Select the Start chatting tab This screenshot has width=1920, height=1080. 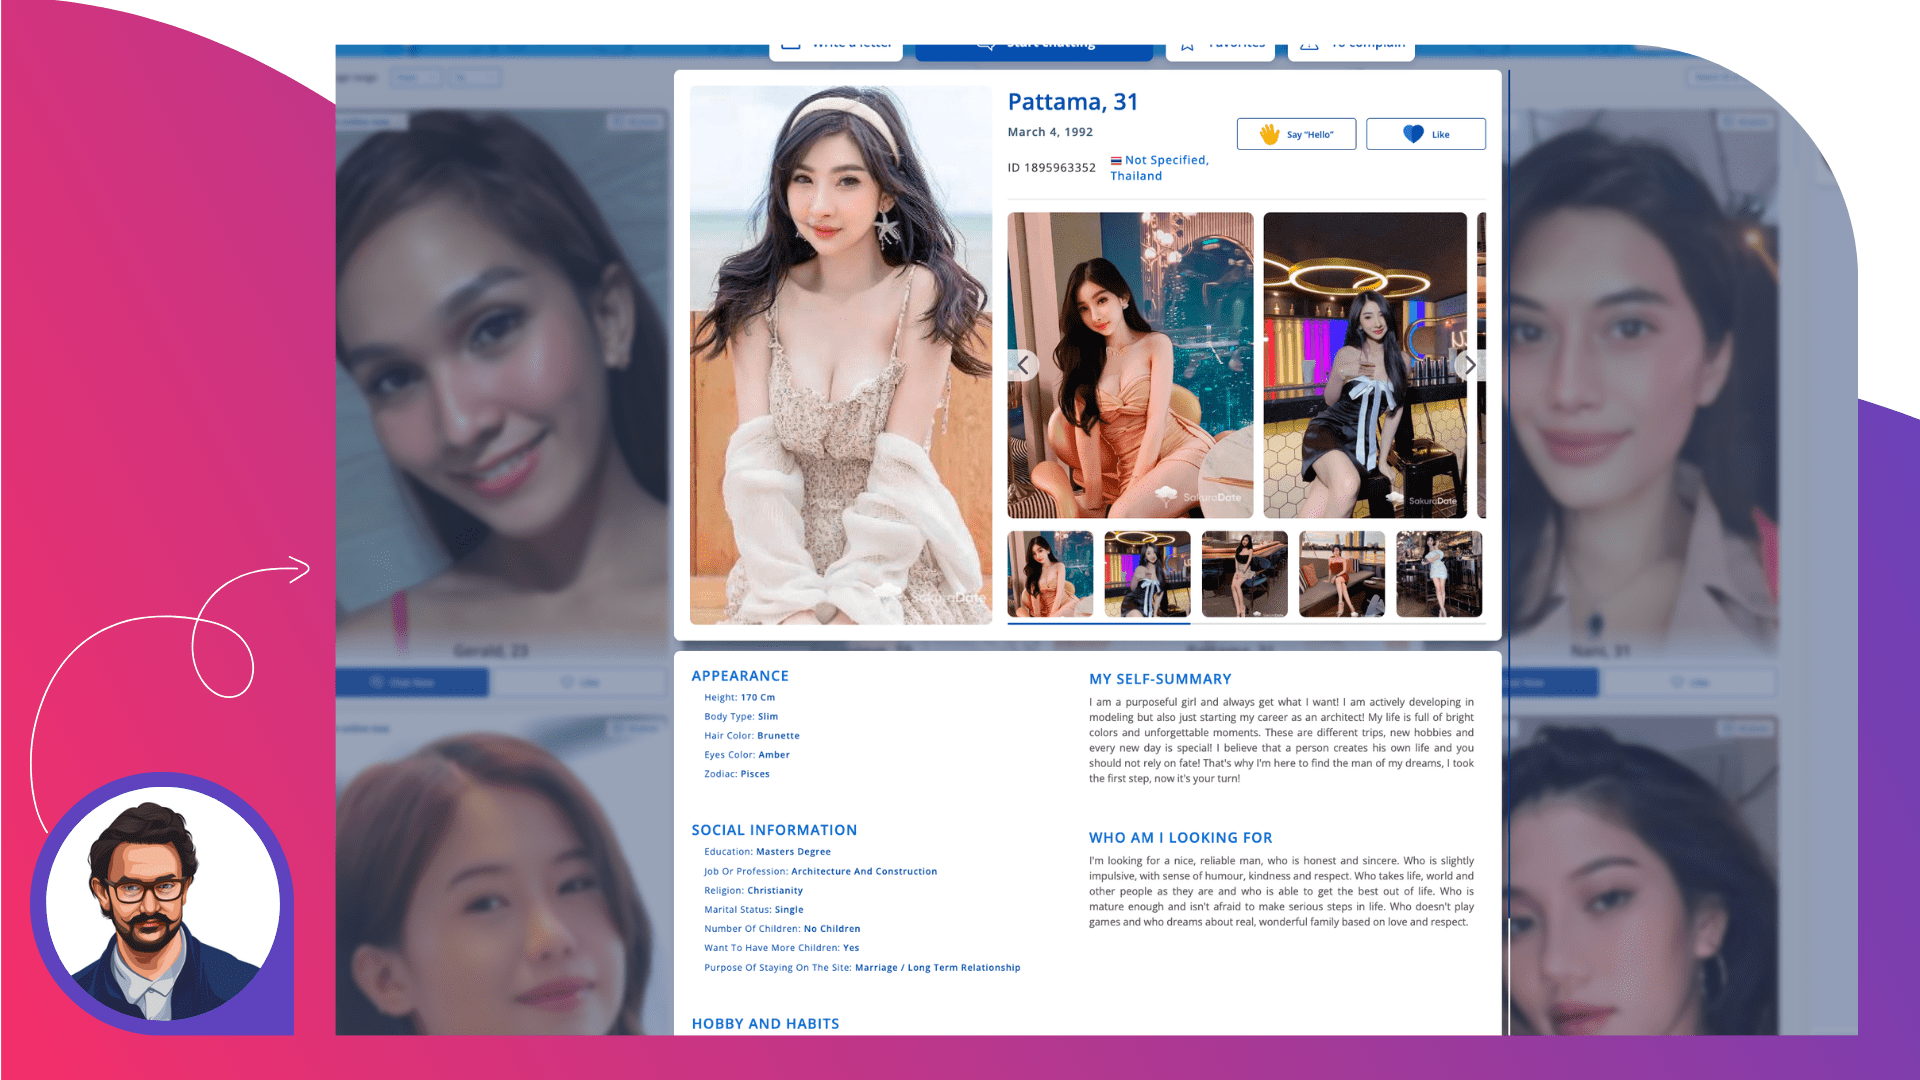1030,43
